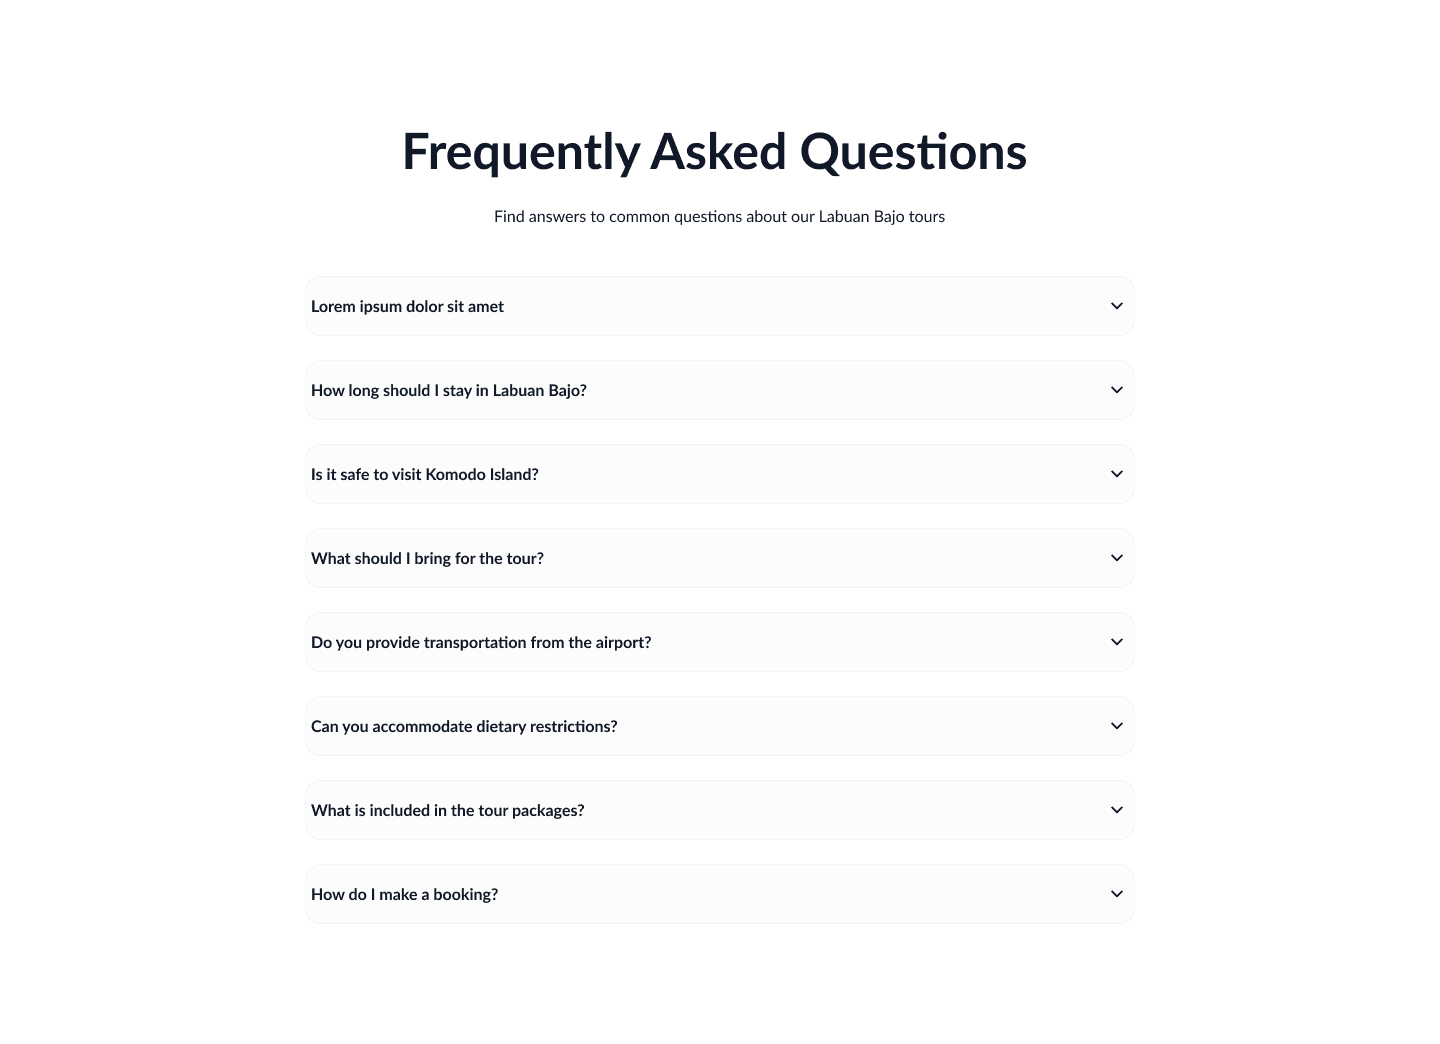Open the dietary restrictions question

[x=719, y=726]
